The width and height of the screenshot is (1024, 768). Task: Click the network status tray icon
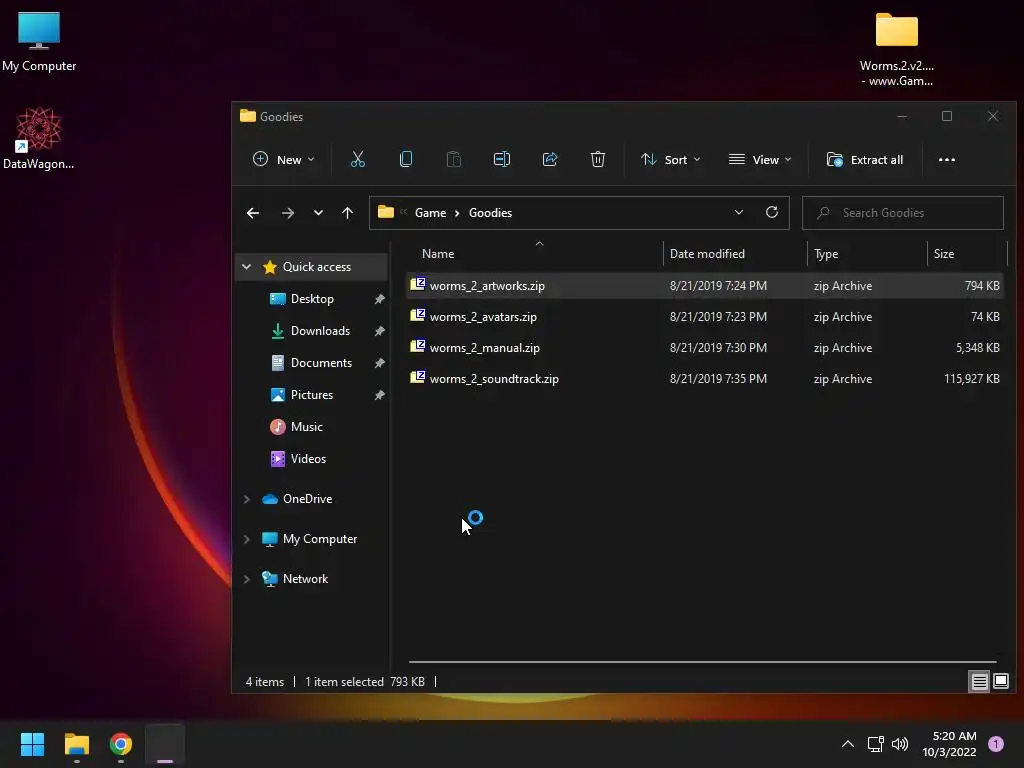pos(875,744)
